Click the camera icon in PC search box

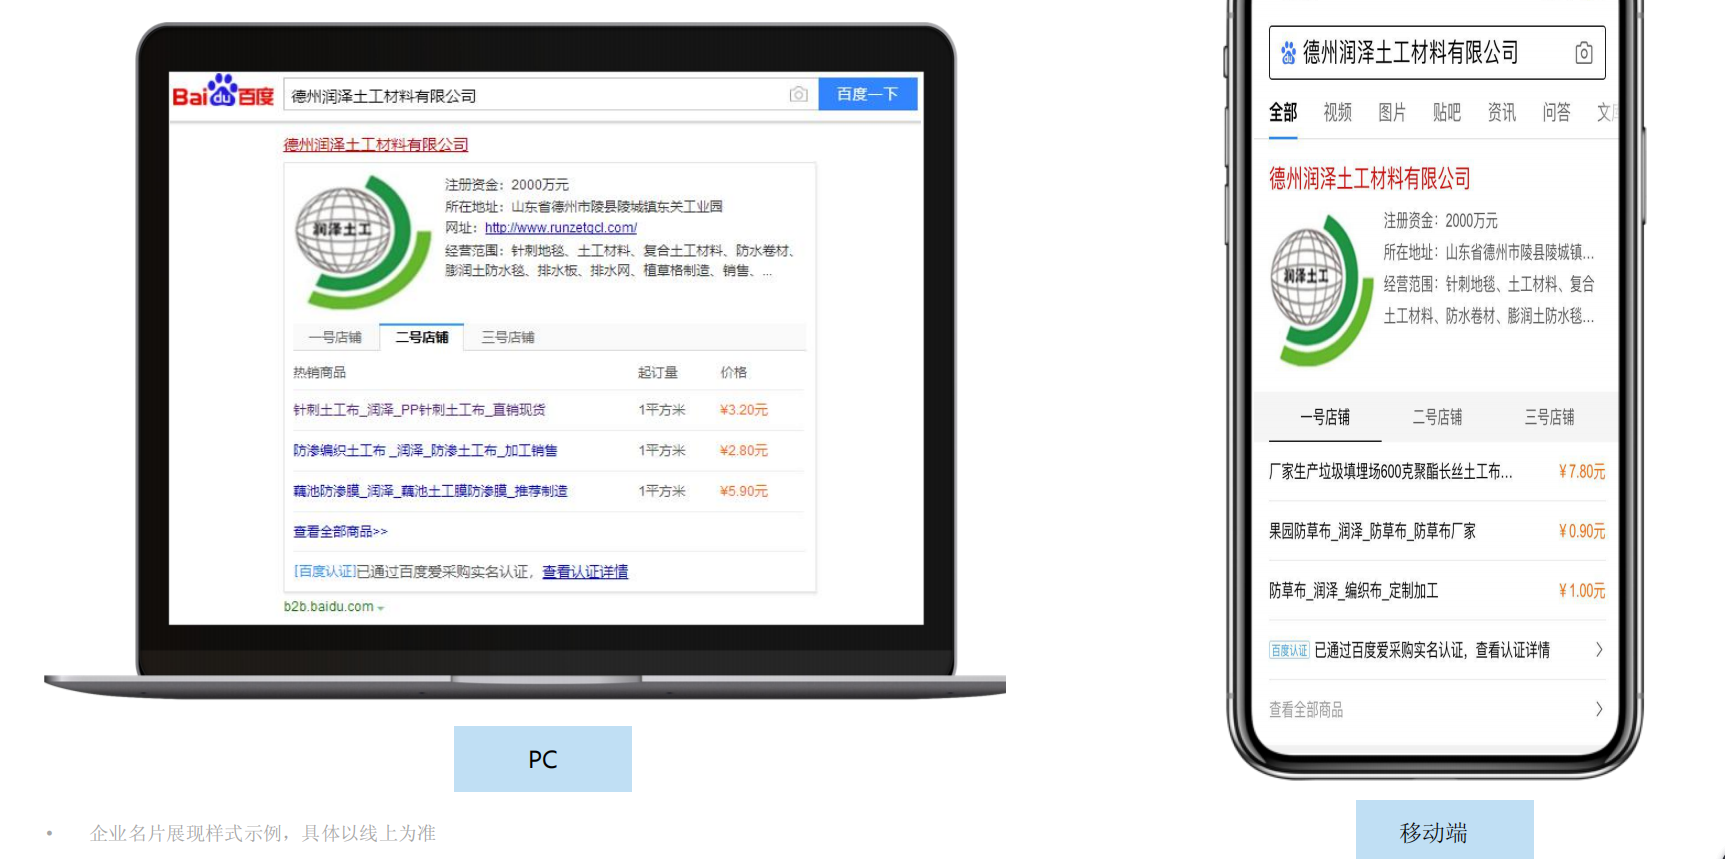tap(798, 94)
